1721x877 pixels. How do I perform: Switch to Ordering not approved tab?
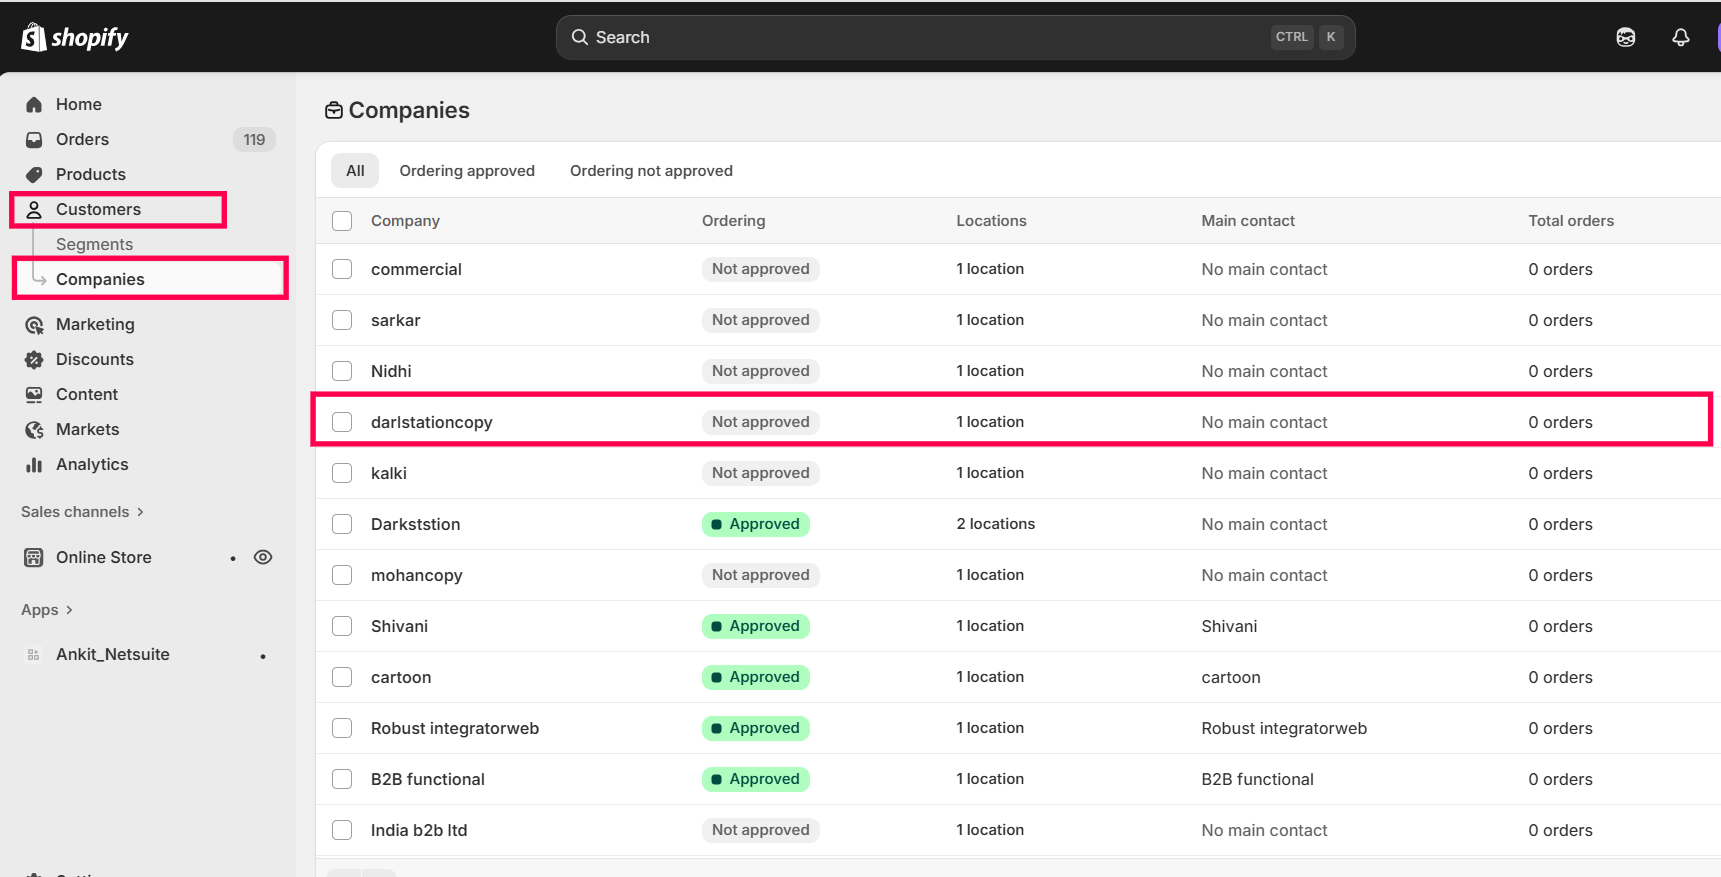click(x=651, y=171)
